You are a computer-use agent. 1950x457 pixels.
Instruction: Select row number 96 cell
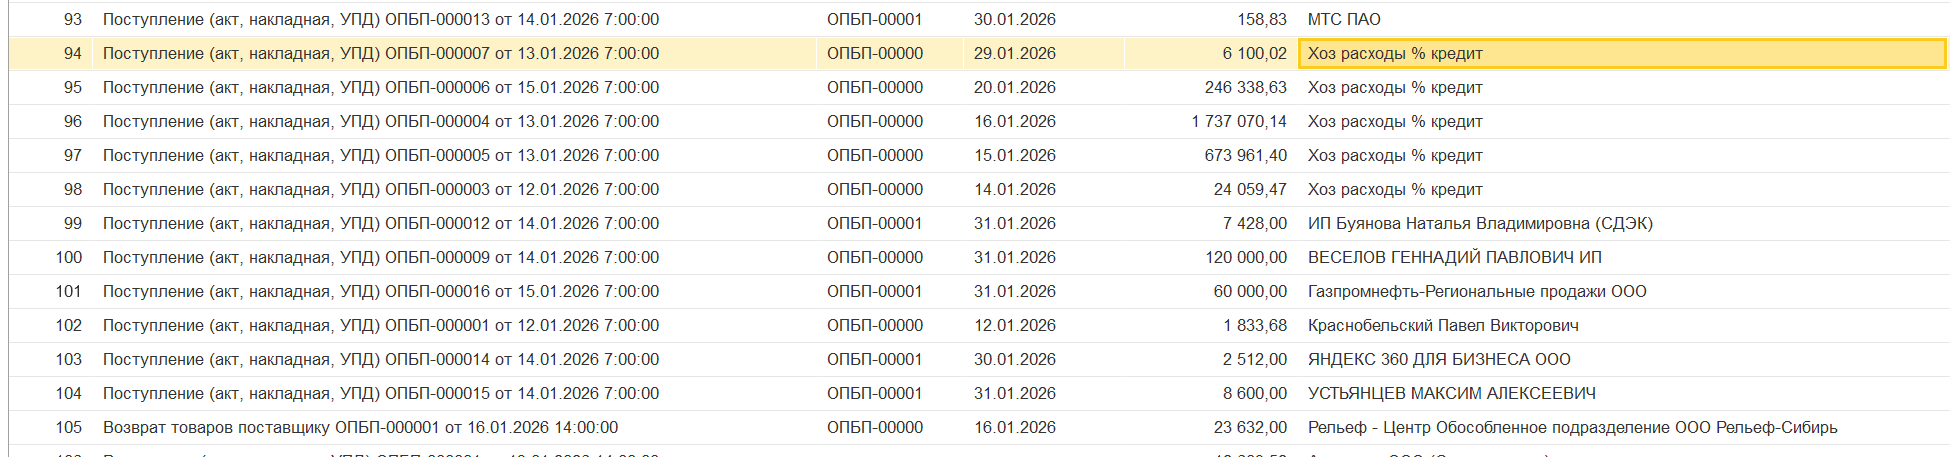point(72,122)
